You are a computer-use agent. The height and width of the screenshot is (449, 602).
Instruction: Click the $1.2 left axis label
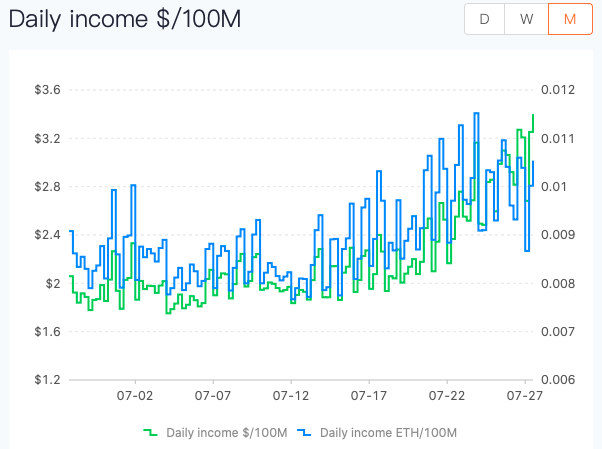[48, 380]
